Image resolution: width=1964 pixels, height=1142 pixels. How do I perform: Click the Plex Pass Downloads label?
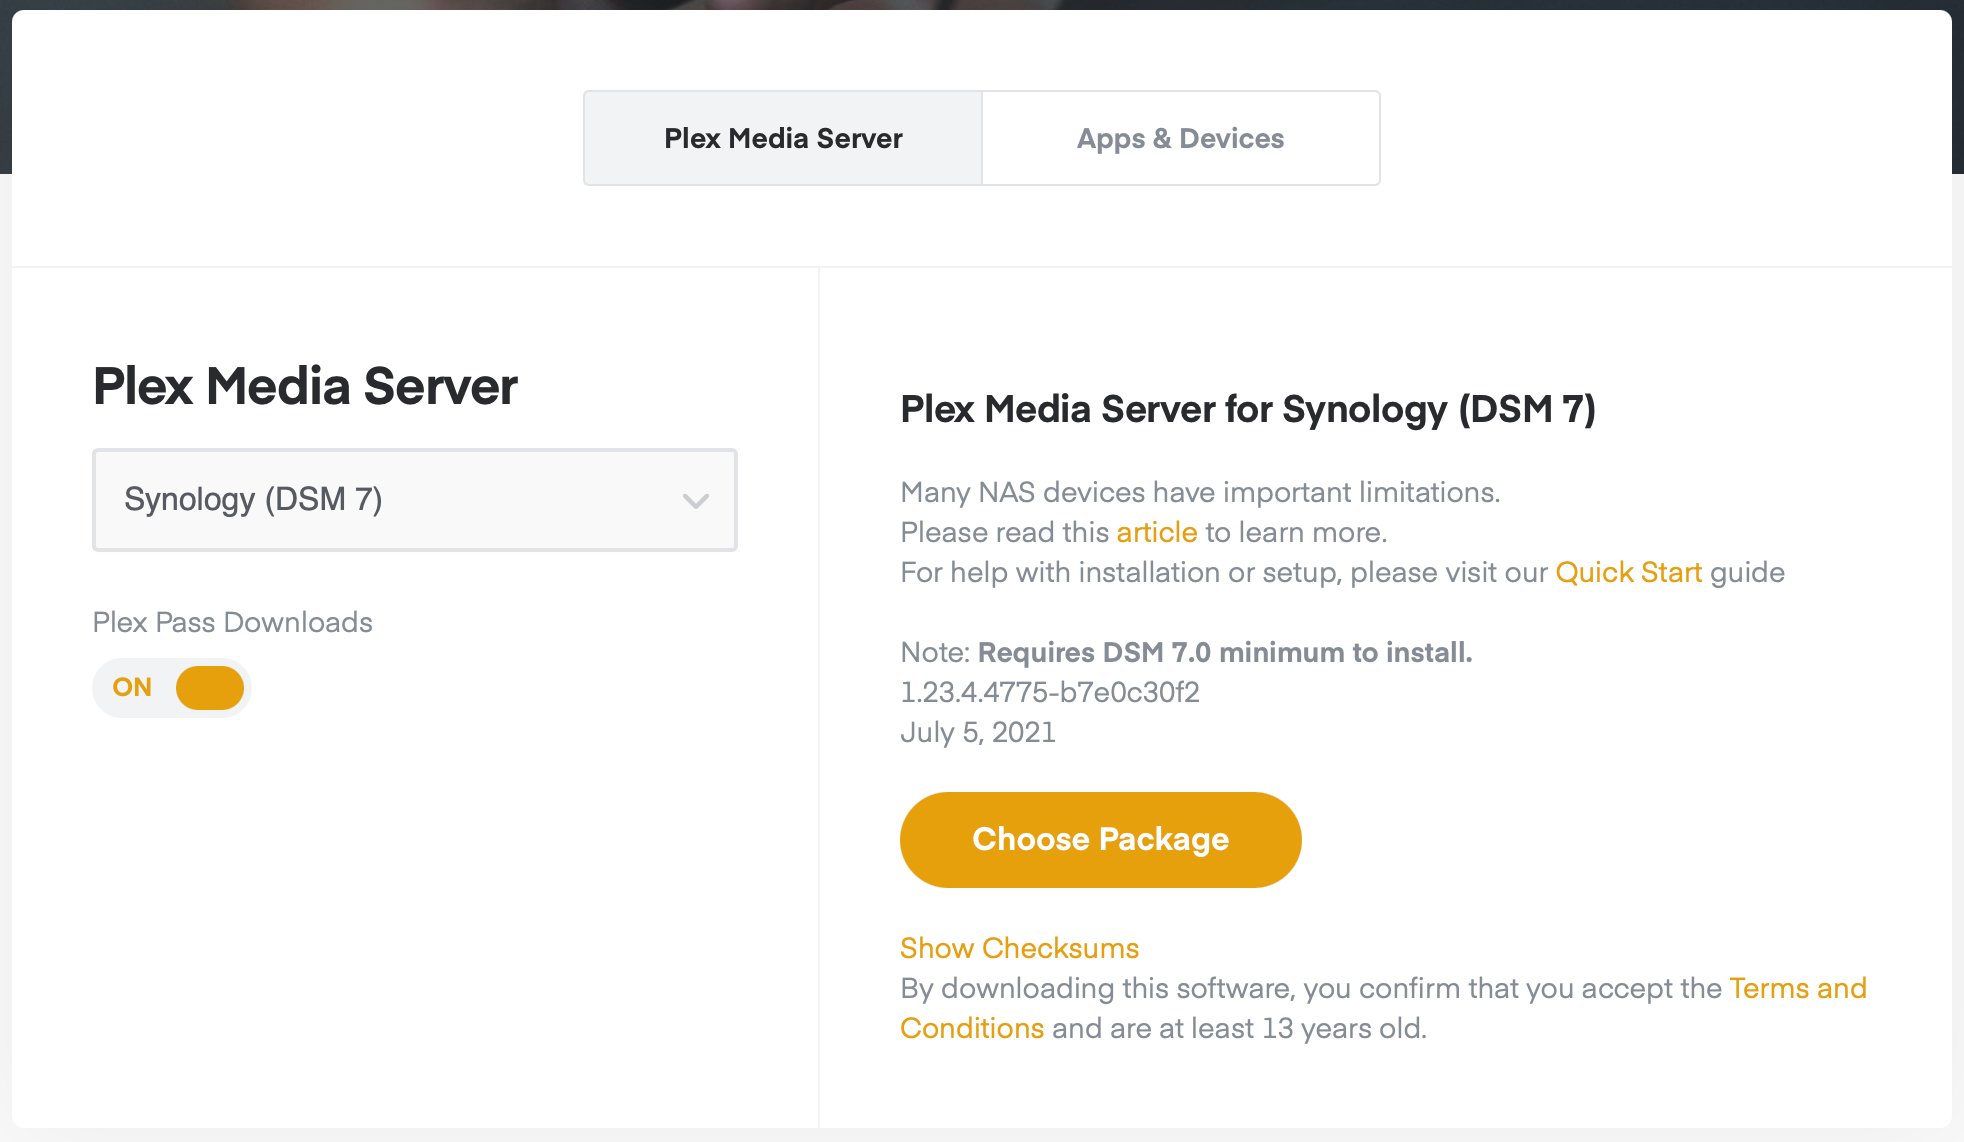pos(233,622)
